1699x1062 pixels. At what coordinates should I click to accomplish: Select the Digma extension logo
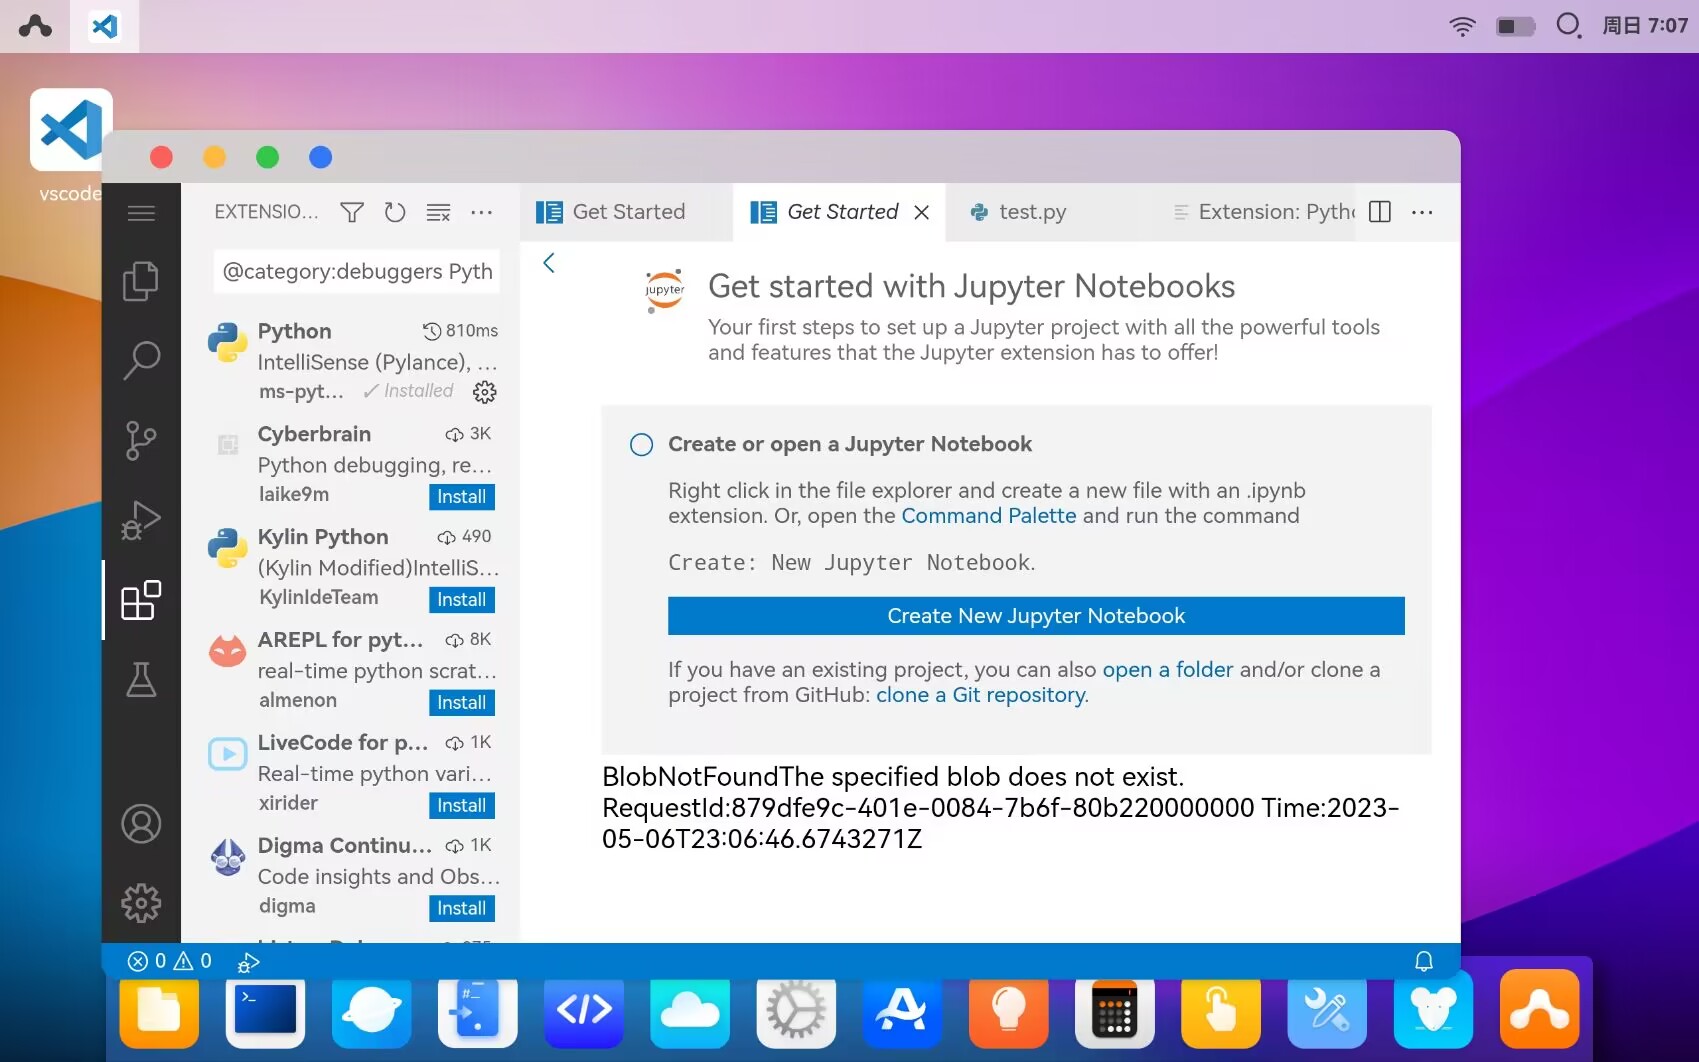(228, 857)
